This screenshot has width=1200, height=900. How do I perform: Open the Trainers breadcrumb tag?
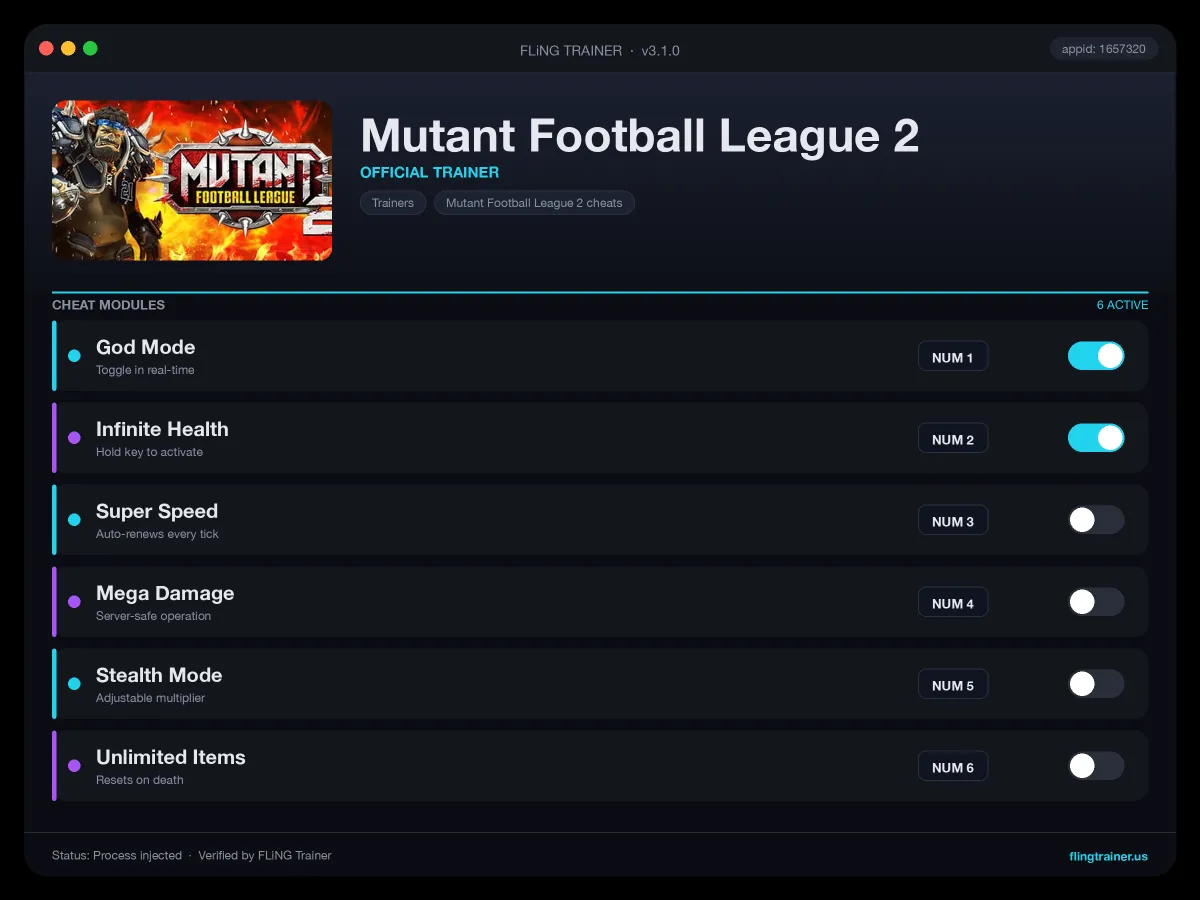click(393, 203)
